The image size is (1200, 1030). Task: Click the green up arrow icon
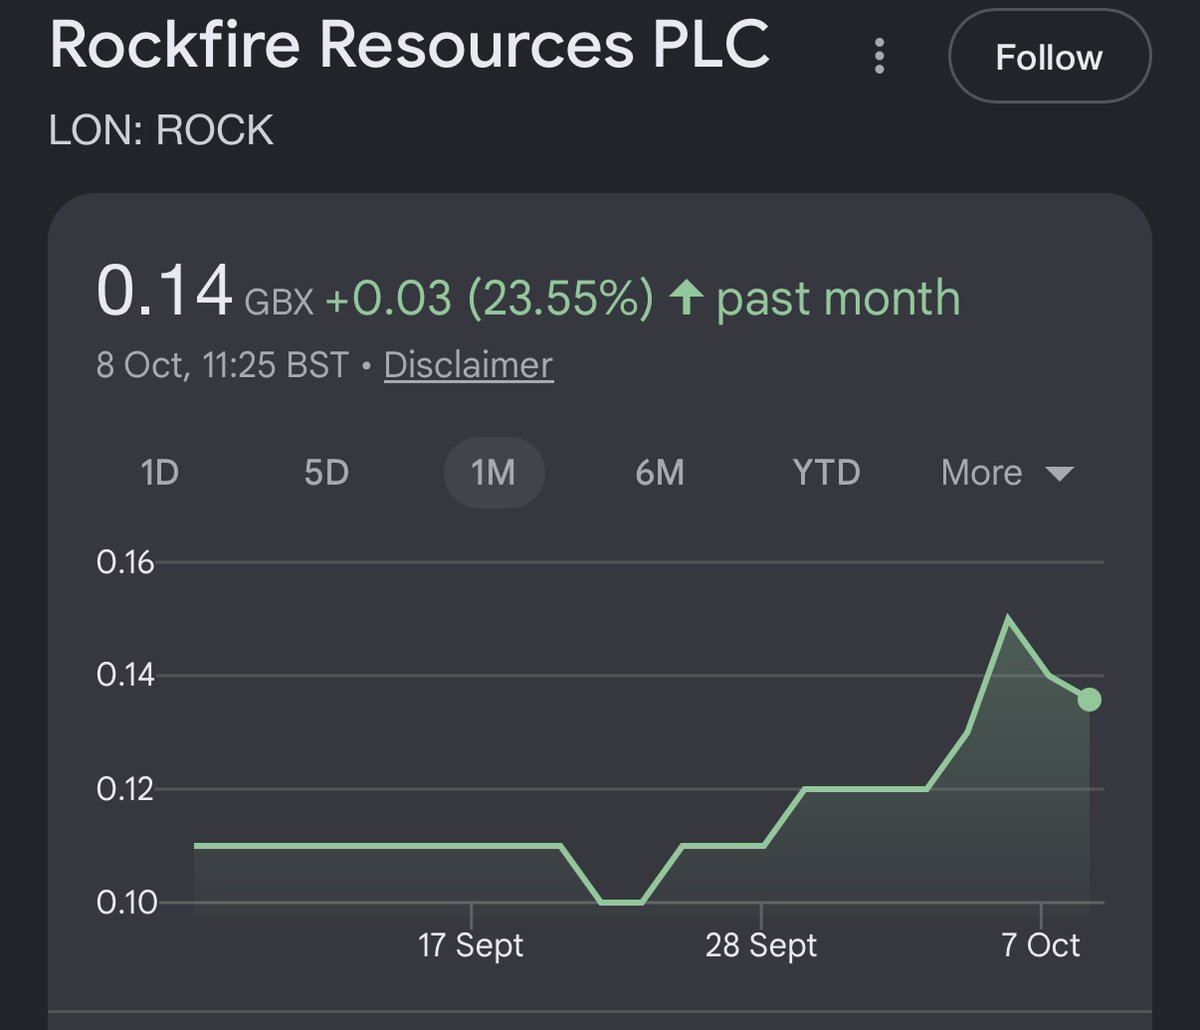point(686,298)
